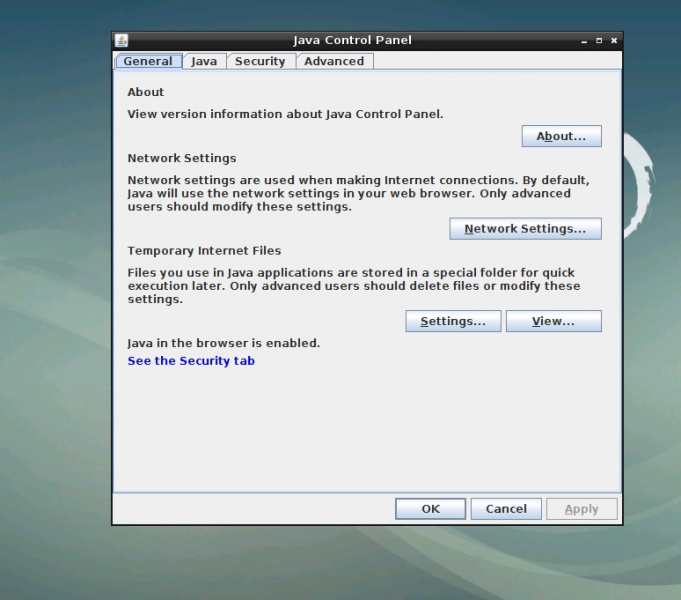Click the 'Java in the browser is enabled' text
Screen dimensions: 681x600
(224, 343)
